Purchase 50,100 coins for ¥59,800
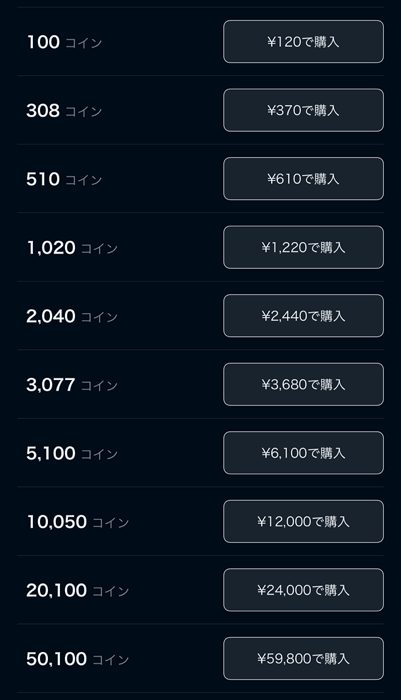401x700 pixels. (x=303, y=658)
